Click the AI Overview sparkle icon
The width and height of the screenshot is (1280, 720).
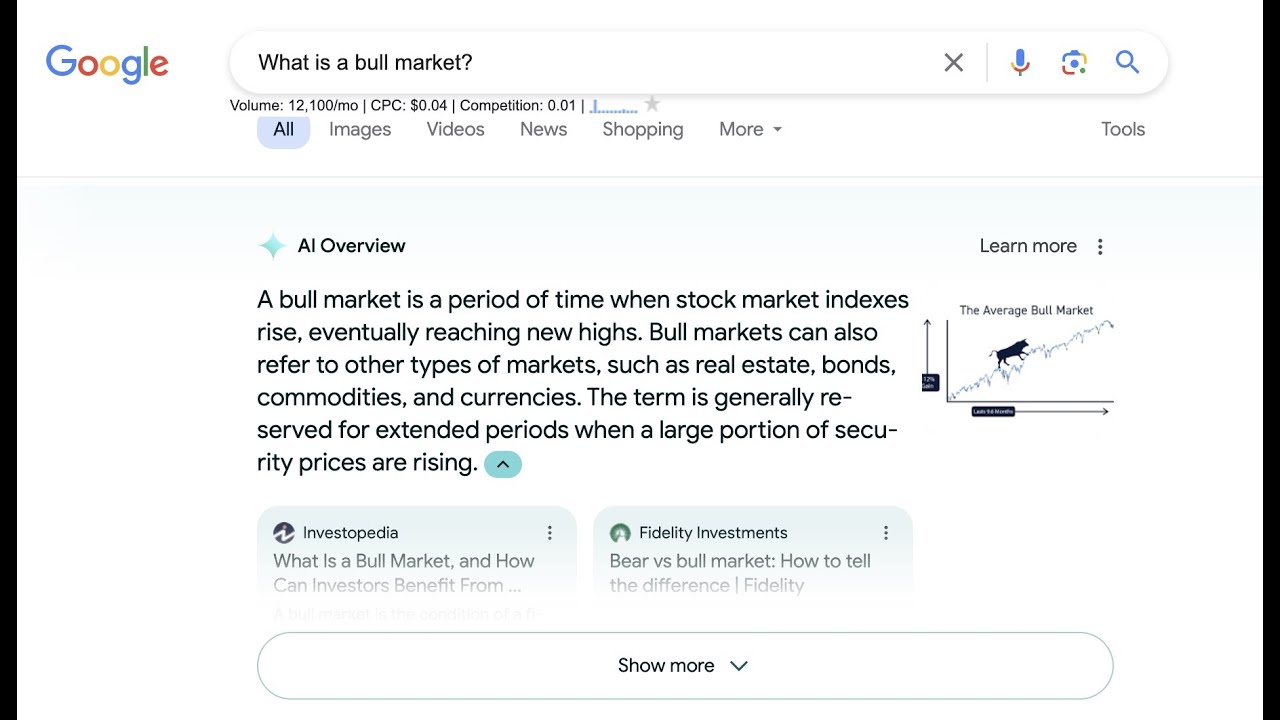[x=272, y=246]
